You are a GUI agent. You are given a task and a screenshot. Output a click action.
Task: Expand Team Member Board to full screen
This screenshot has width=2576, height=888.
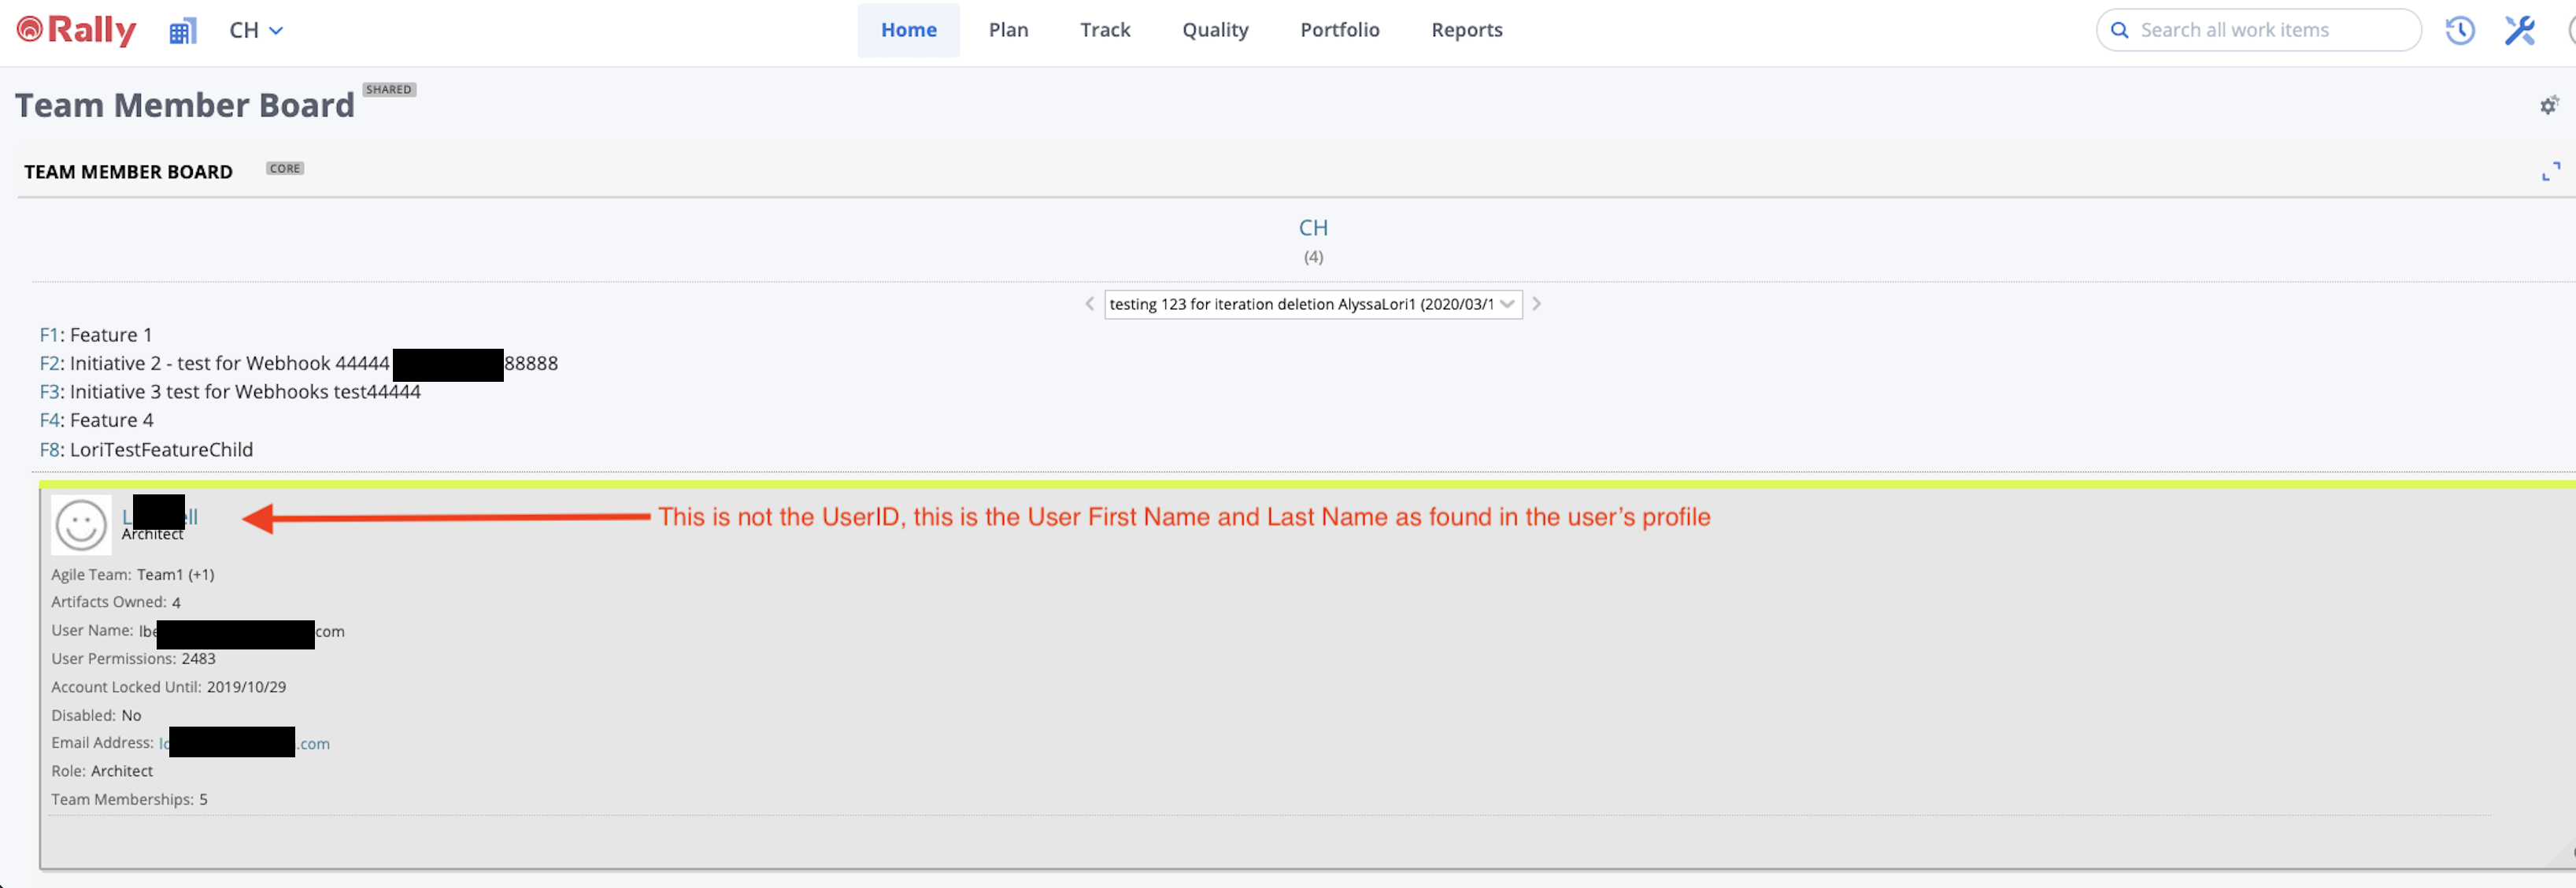2550,172
